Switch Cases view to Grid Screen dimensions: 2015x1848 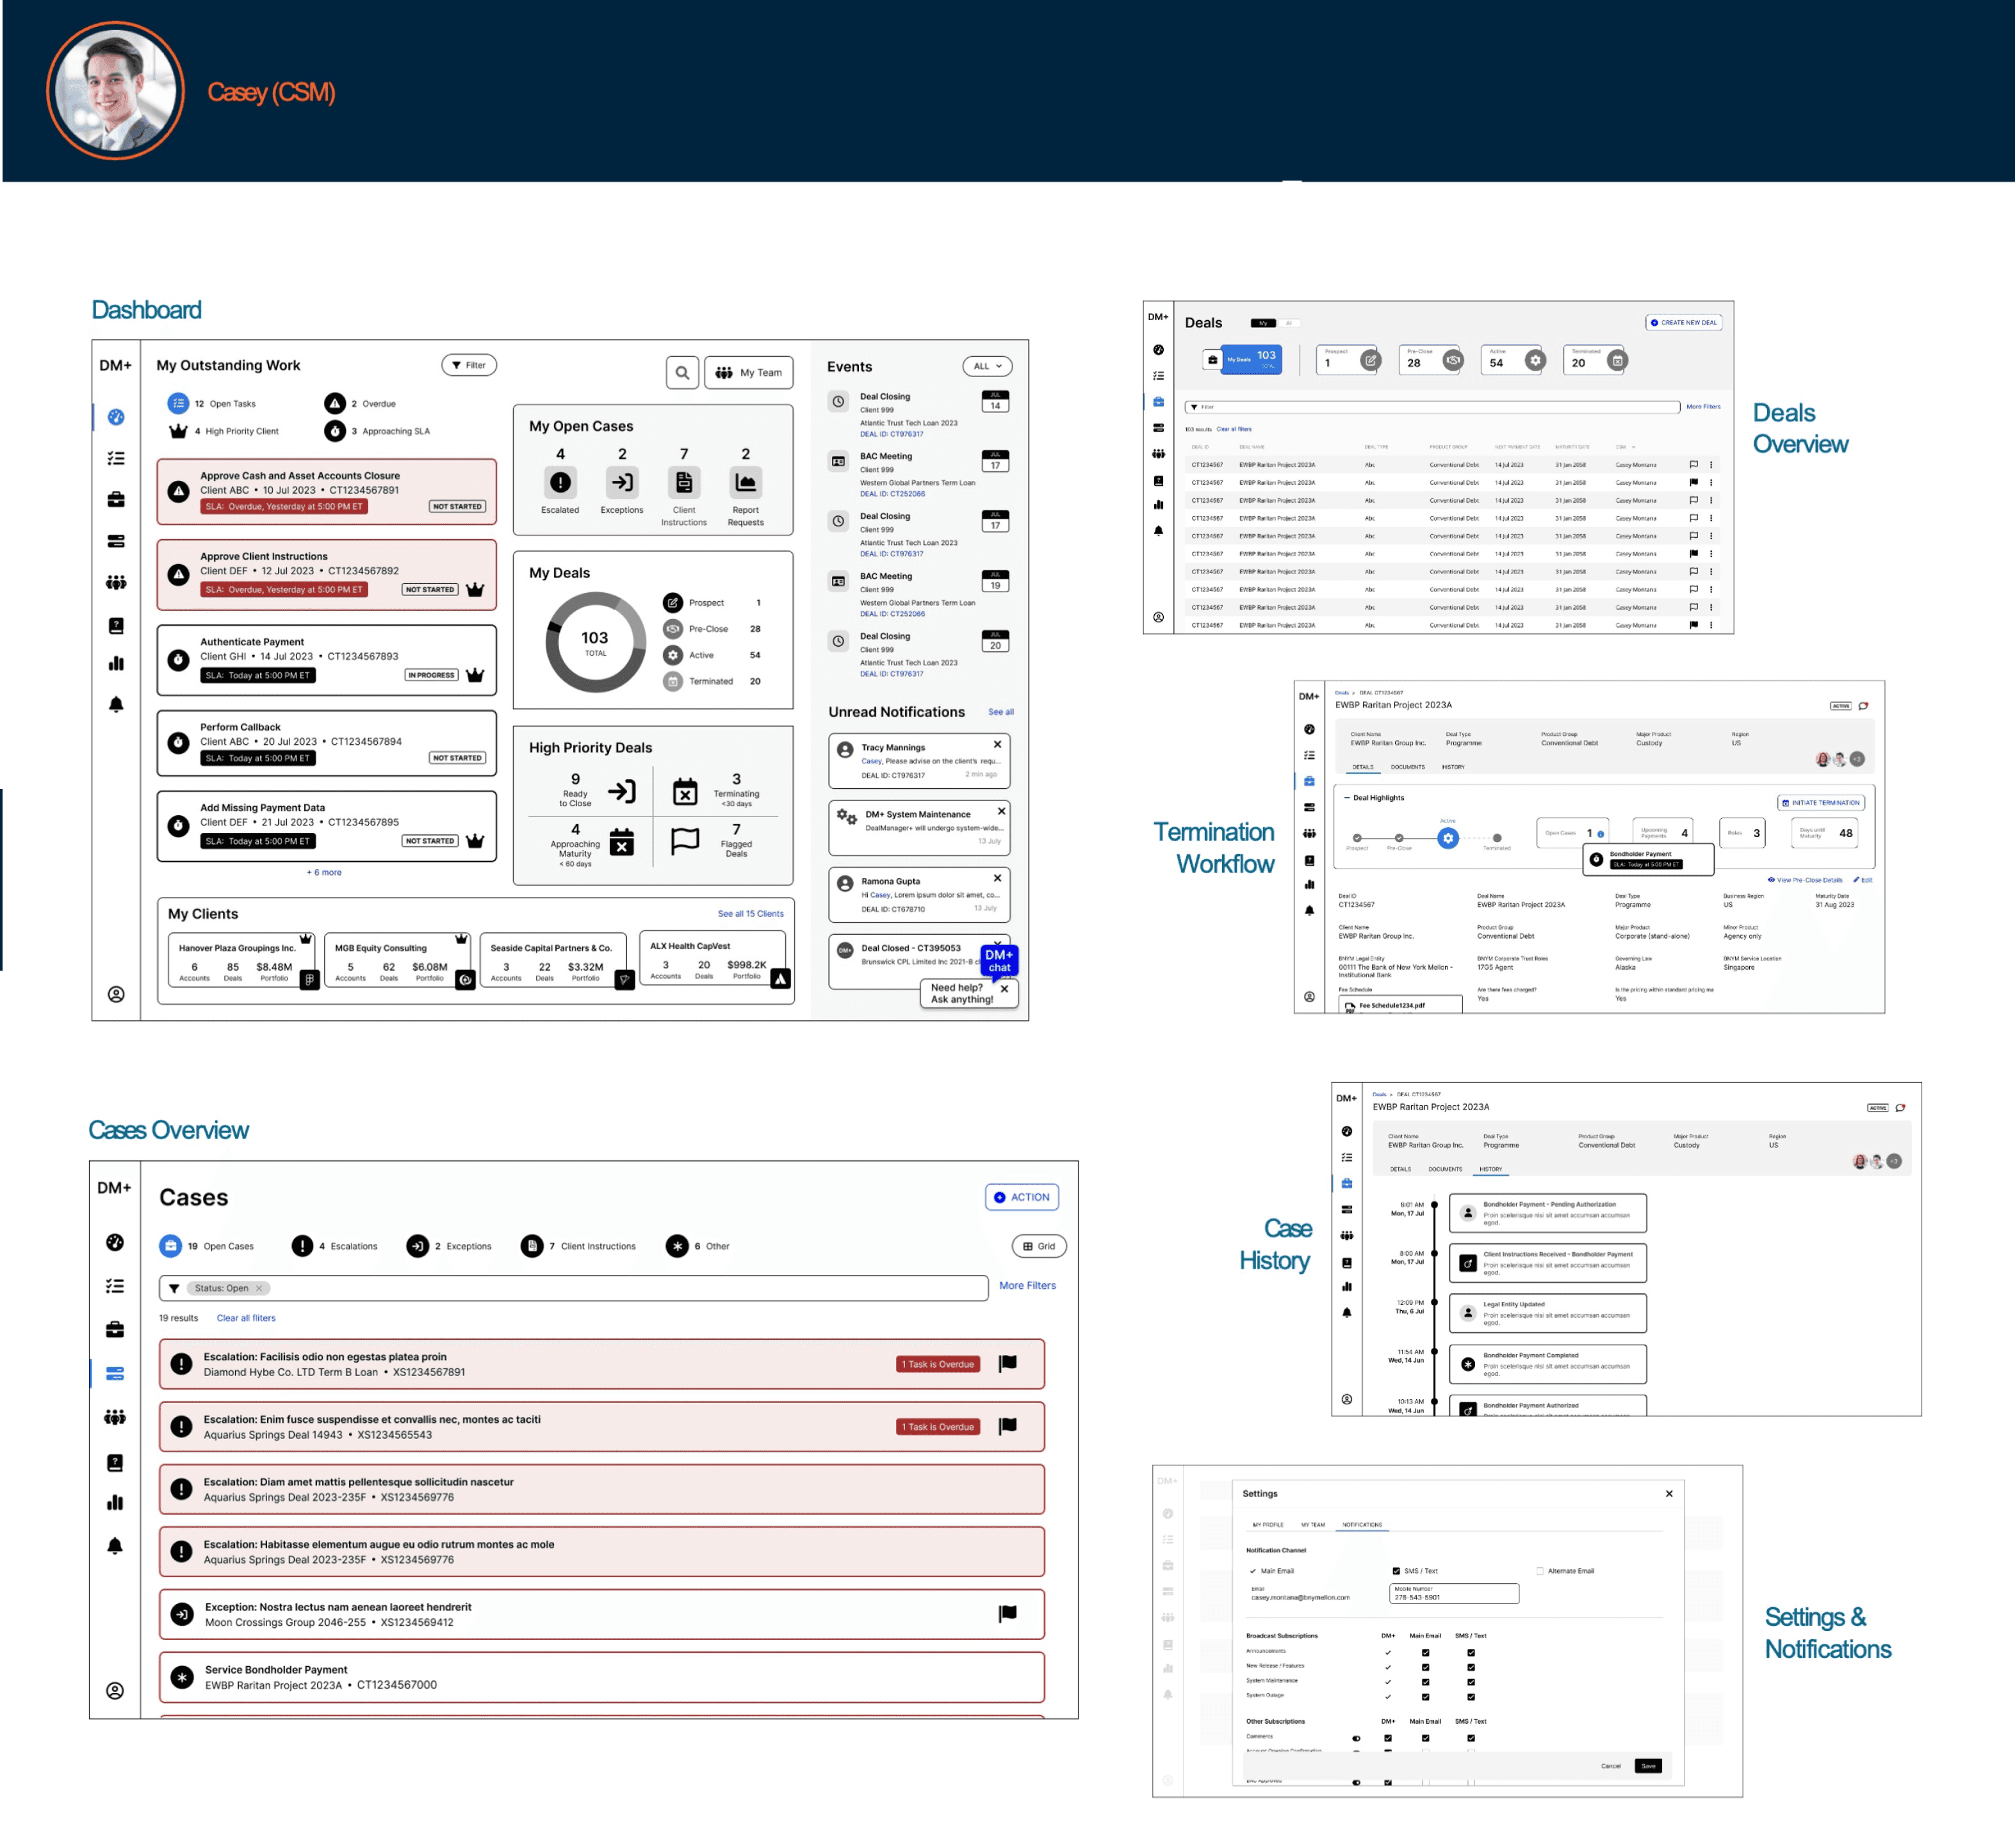click(x=1039, y=1246)
